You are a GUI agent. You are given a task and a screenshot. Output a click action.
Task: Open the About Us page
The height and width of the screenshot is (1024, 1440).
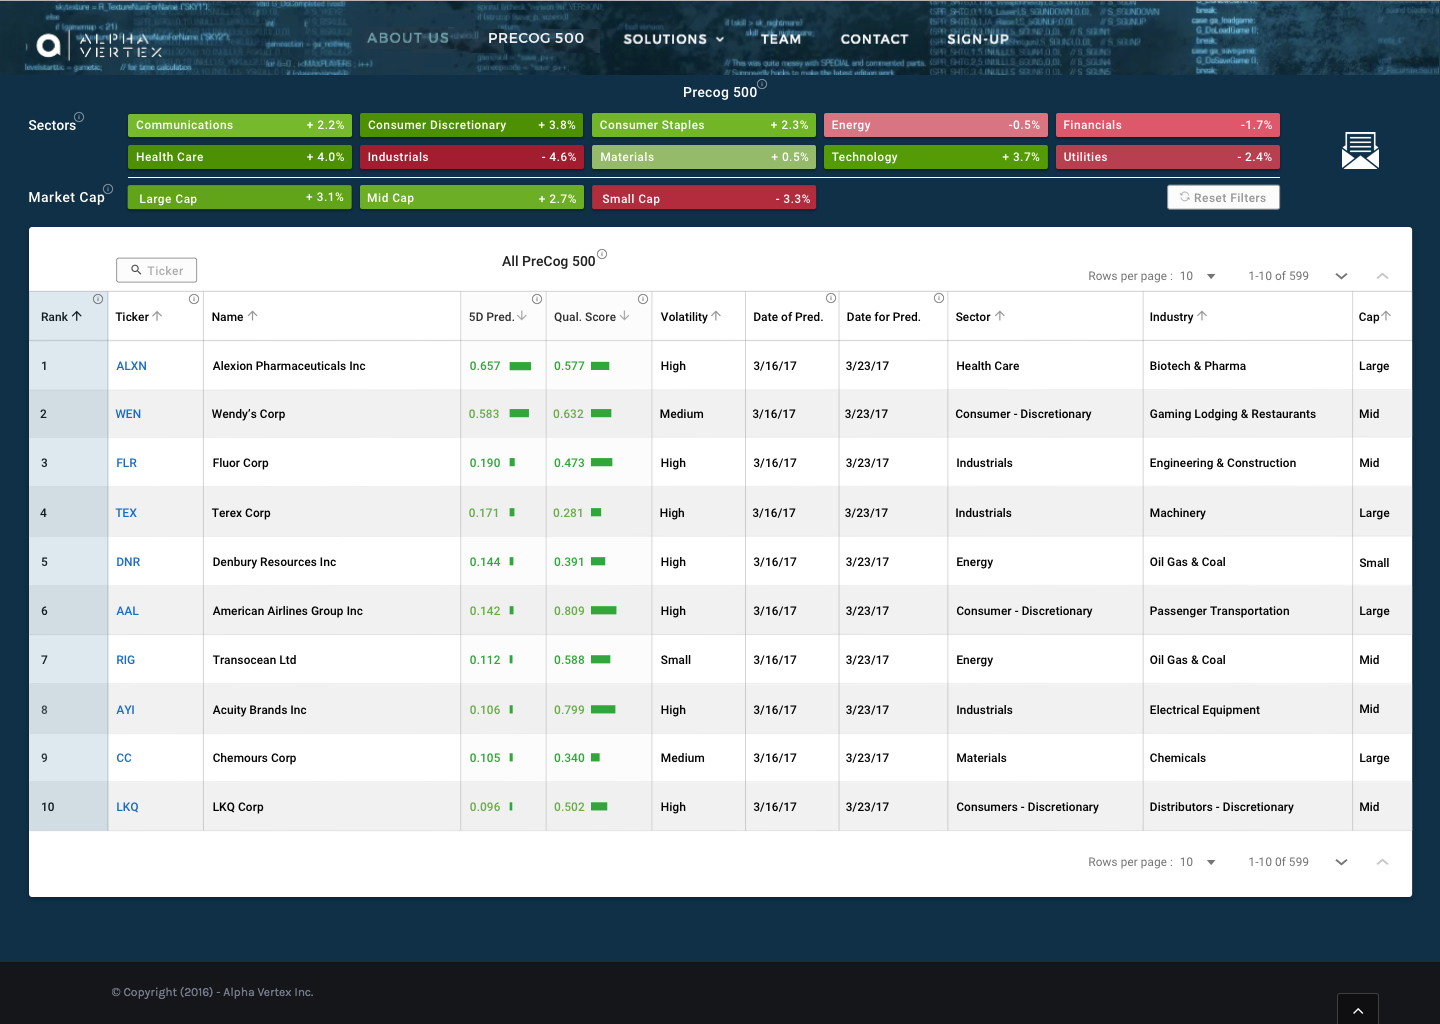pos(408,38)
